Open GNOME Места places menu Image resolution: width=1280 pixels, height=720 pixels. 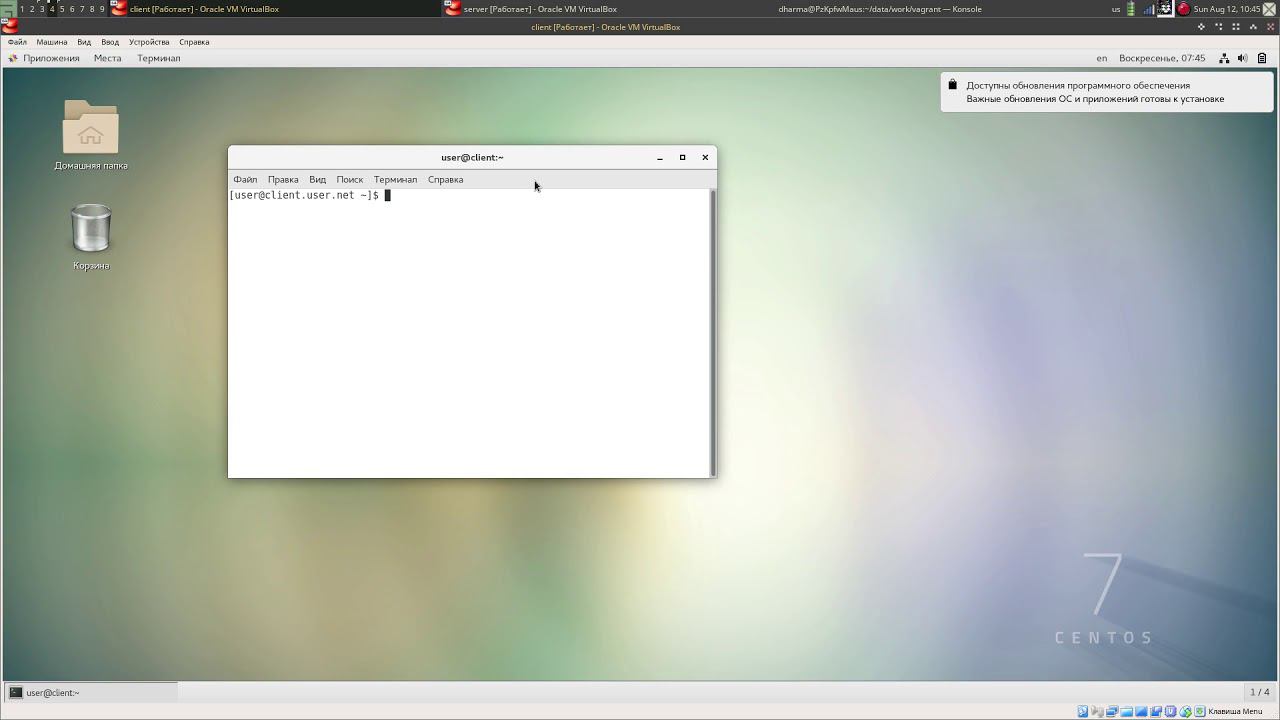tap(107, 58)
